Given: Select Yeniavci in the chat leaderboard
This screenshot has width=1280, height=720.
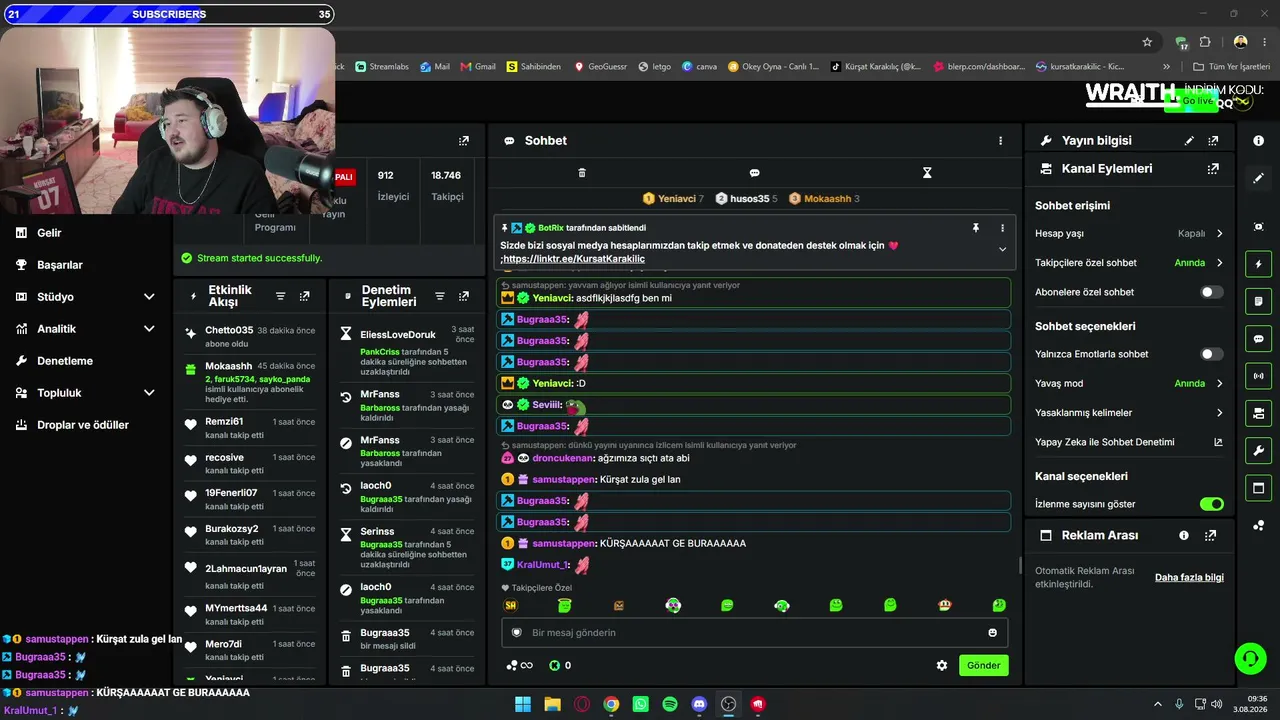Looking at the screenshot, I should point(673,199).
